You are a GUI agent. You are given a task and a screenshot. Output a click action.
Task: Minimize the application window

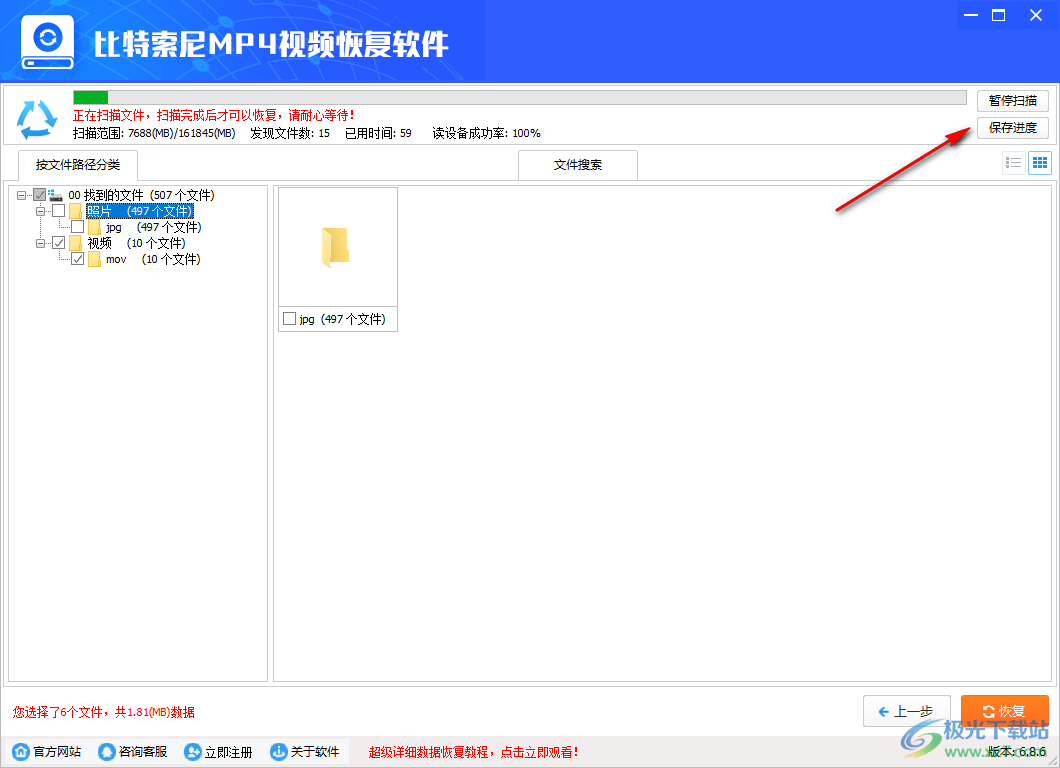(971, 15)
